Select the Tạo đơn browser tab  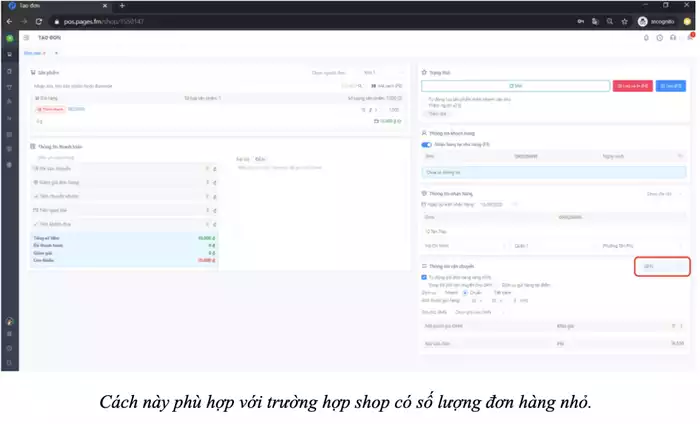(x=58, y=6)
